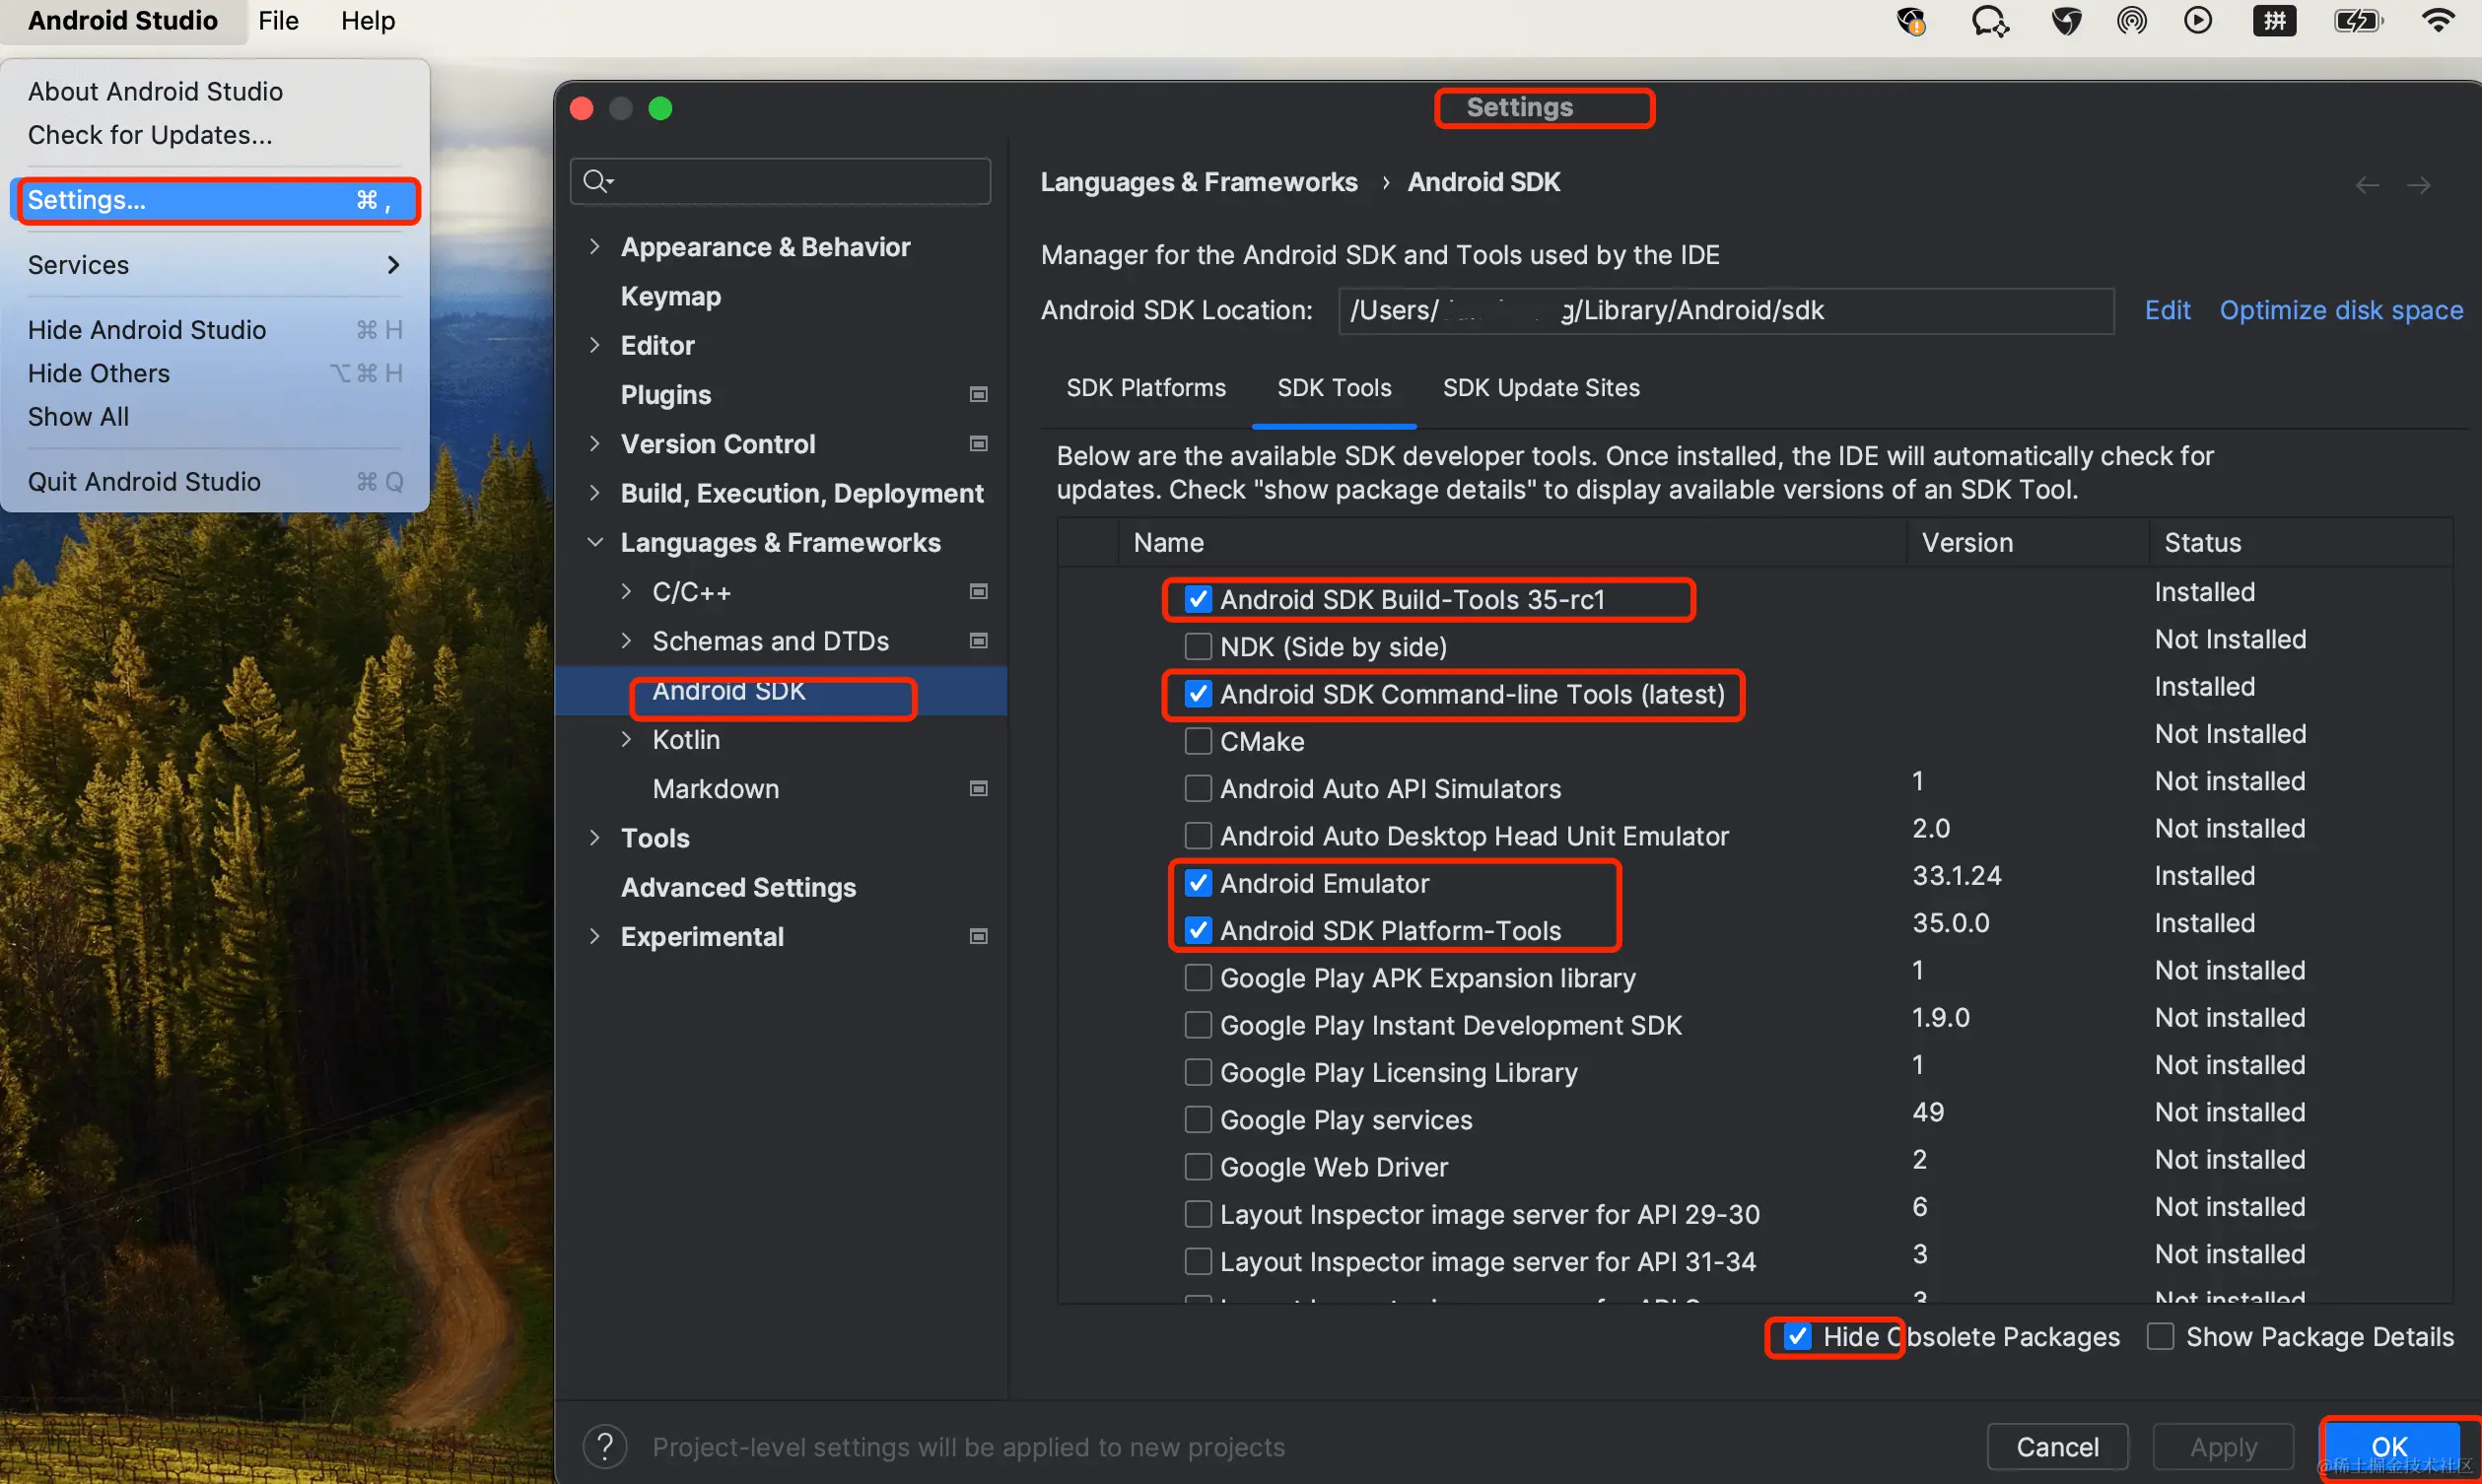Select the SDK Tools tab
The image size is (2482, 1484).
[1334, 388]
